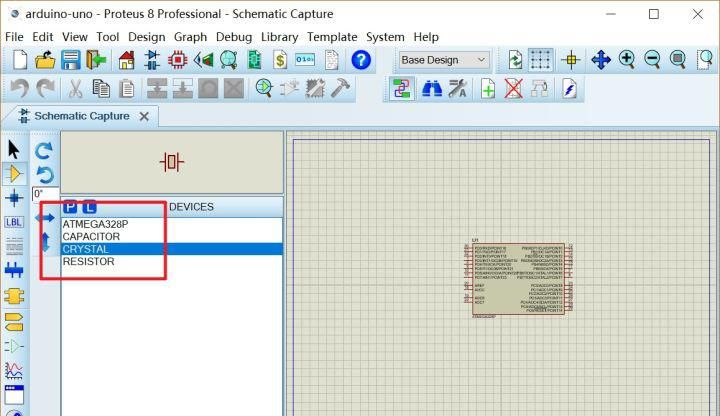Open the Graph menu

pos(190,37)
